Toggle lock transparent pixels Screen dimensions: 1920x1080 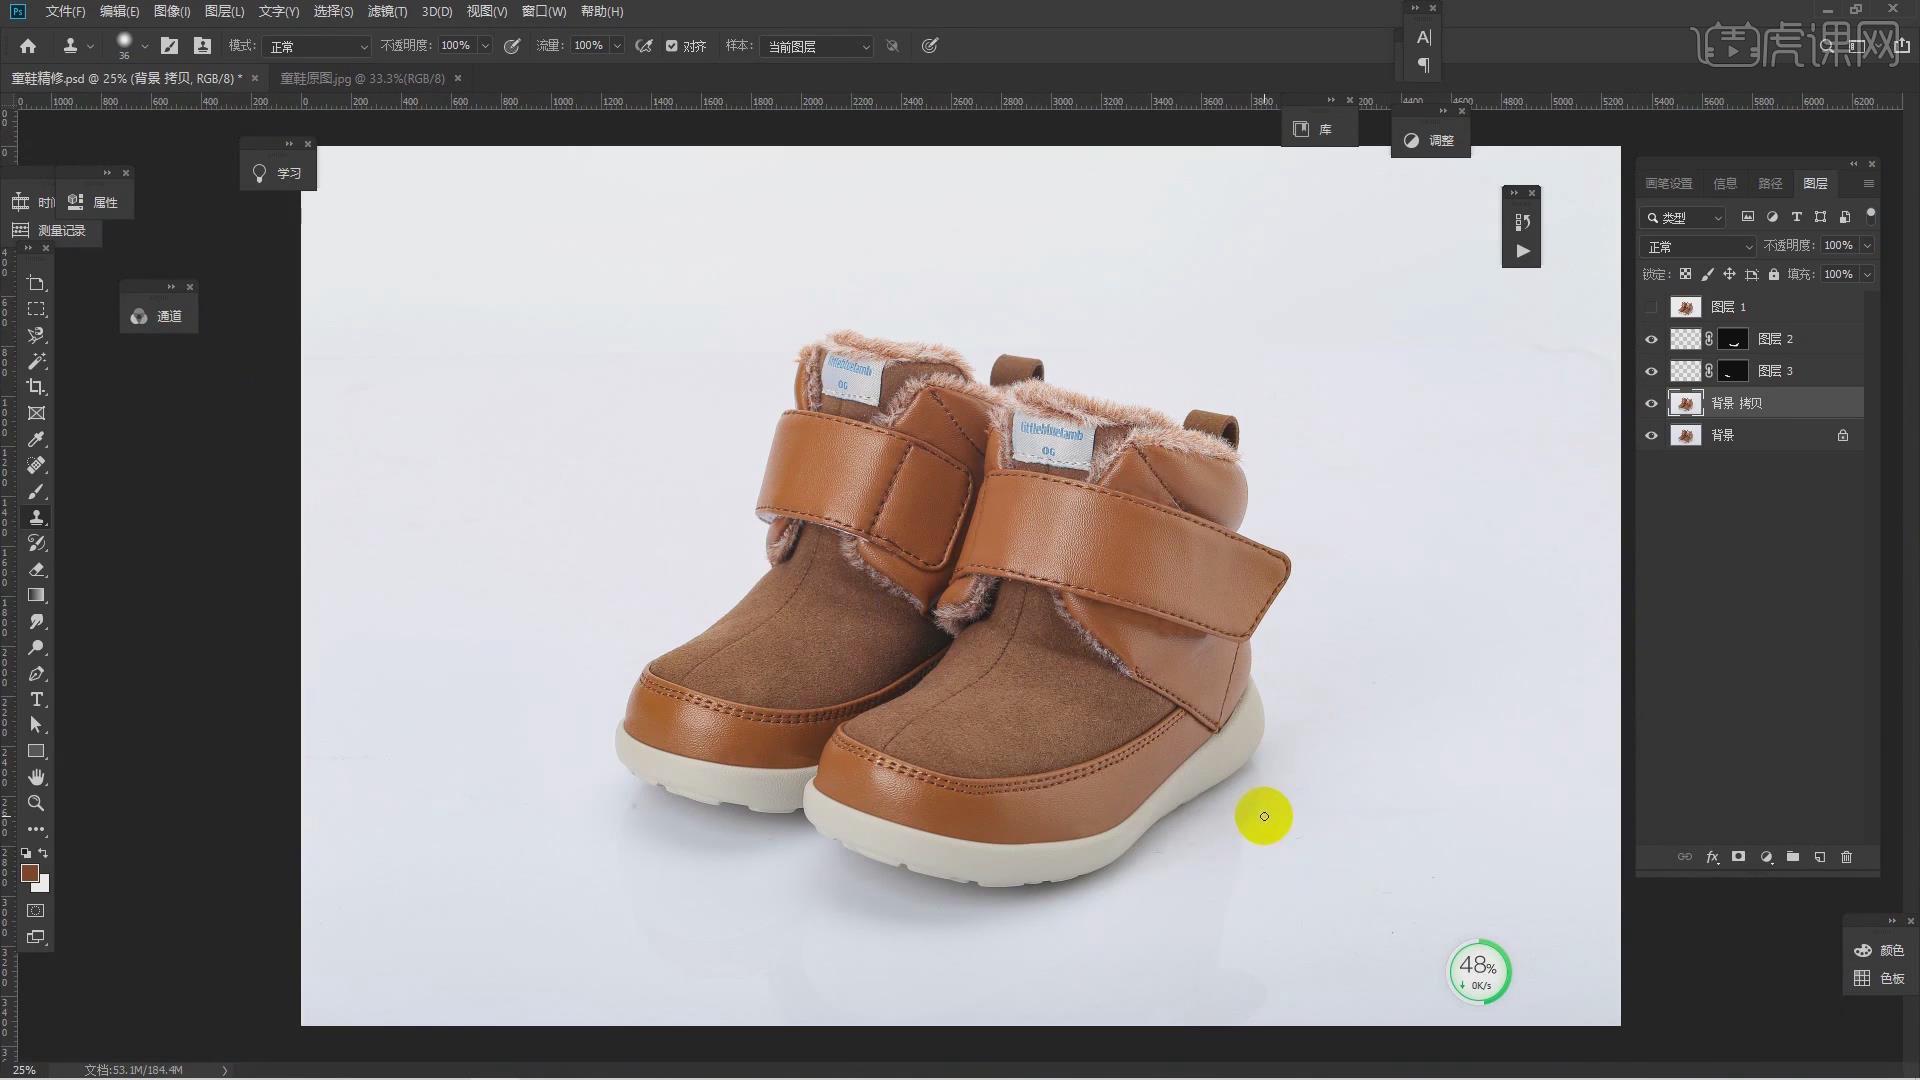tap(1686, 274)
